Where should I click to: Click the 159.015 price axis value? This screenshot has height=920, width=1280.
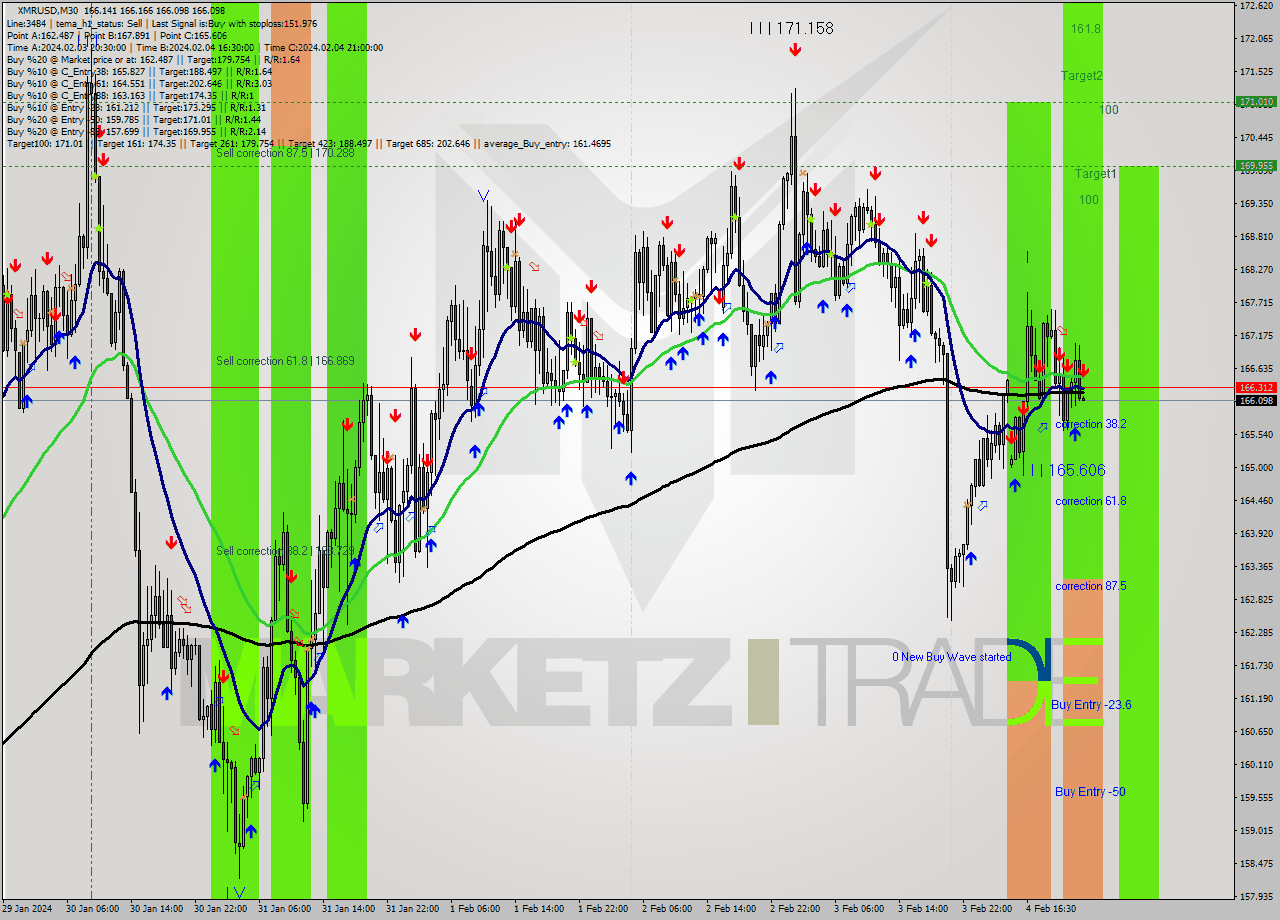1256,831
